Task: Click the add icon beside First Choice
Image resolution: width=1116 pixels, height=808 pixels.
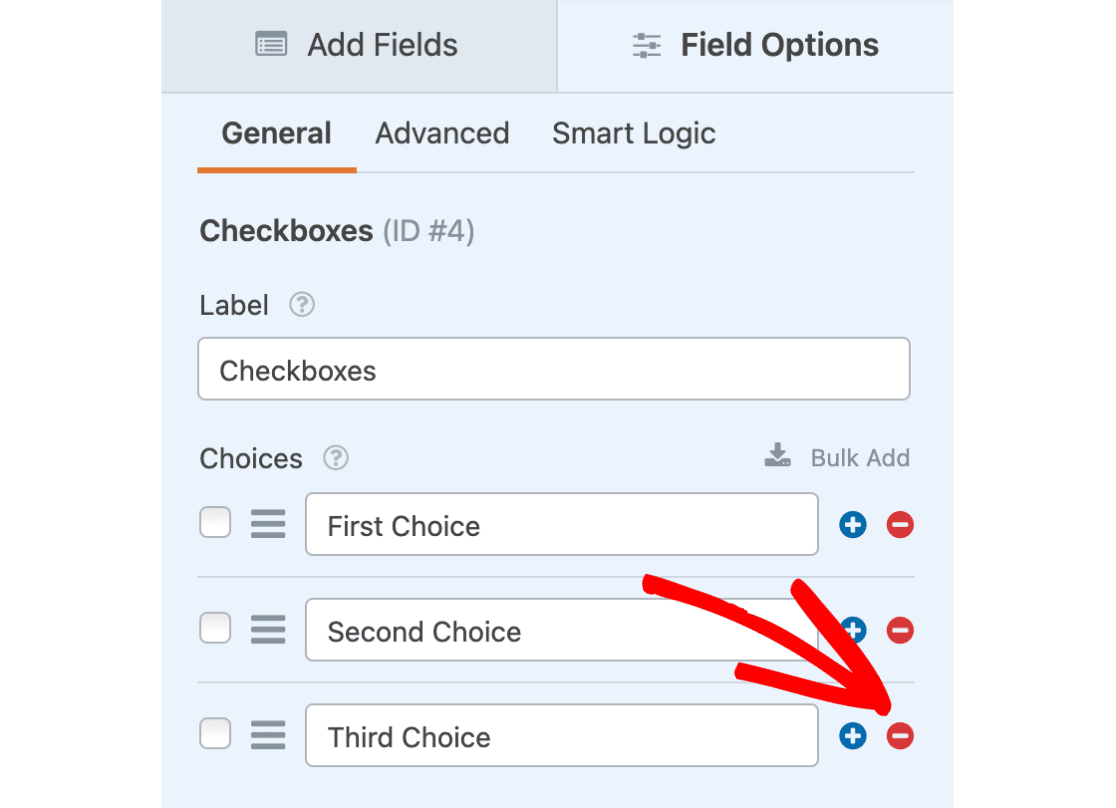Action: 852,524
